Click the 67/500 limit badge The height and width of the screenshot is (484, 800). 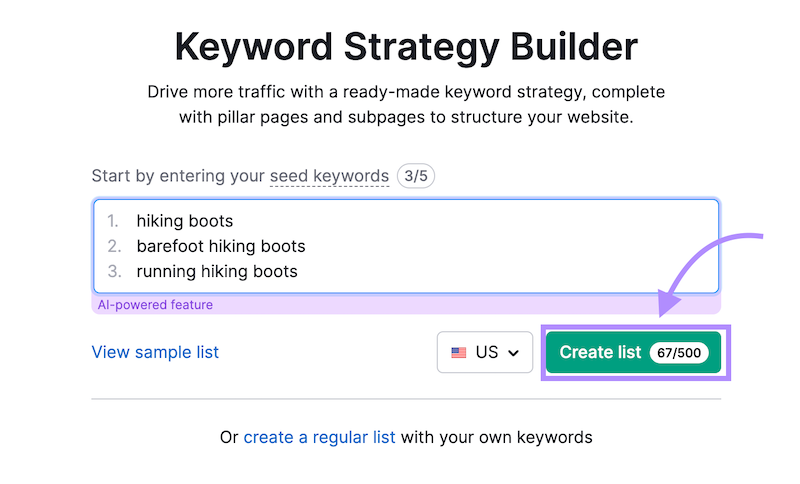pos(680,352)
